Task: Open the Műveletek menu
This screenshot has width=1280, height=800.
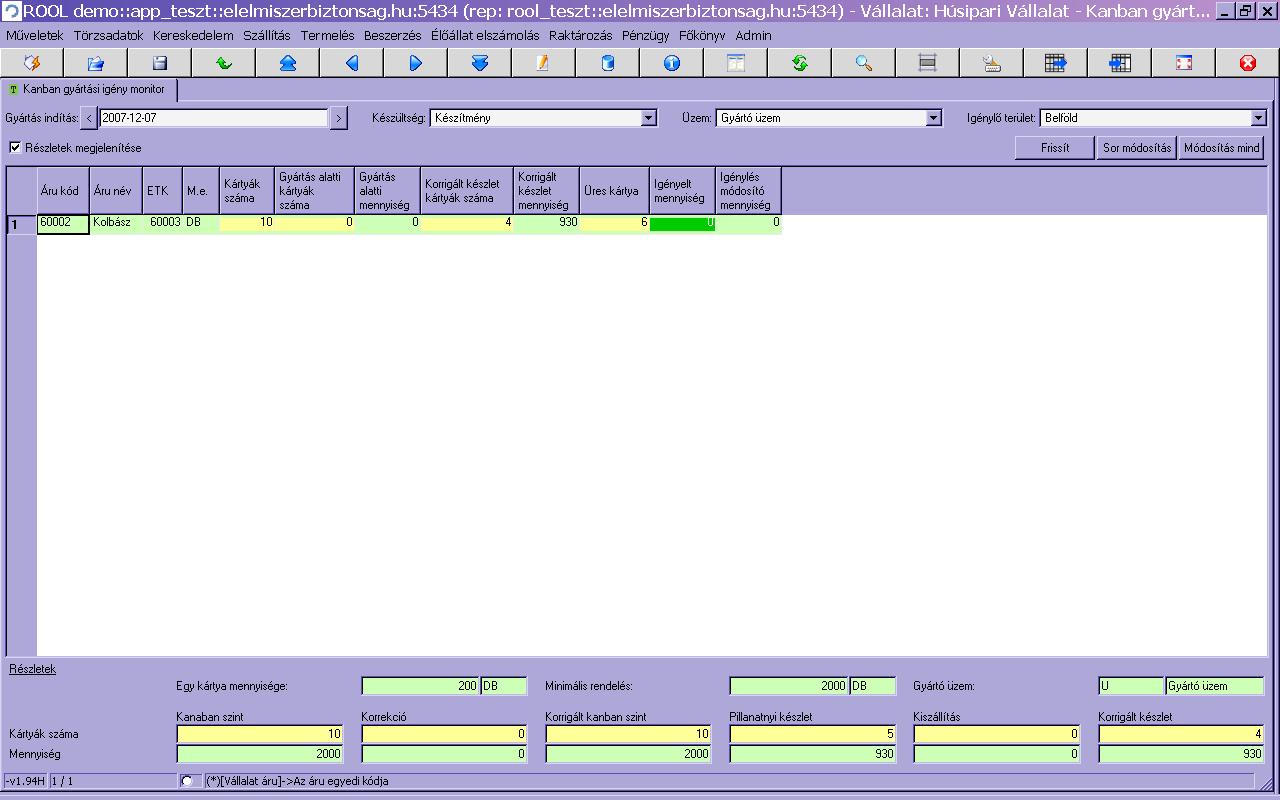Action: click(35, 35)
